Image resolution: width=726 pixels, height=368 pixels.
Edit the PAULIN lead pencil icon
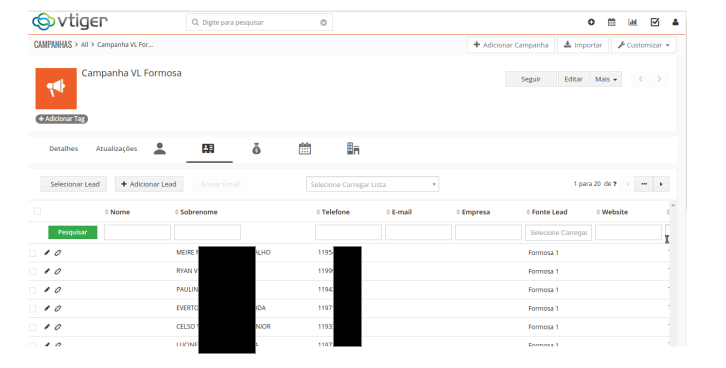tap(47, 290)
